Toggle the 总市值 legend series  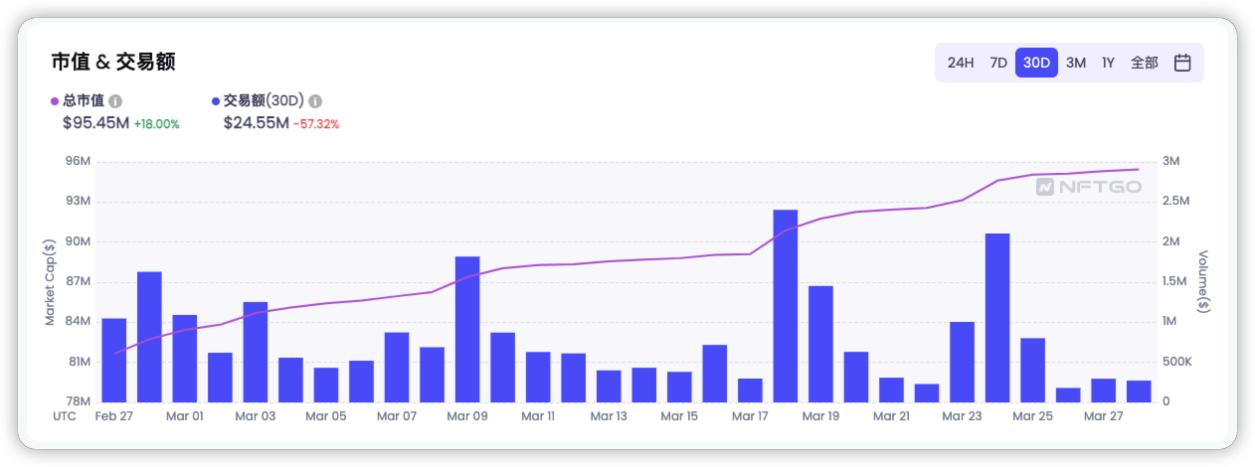point(78,101)
